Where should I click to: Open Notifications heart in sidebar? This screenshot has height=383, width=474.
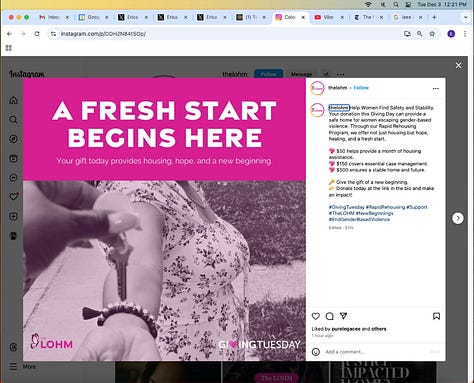click(x=13, y=197)
